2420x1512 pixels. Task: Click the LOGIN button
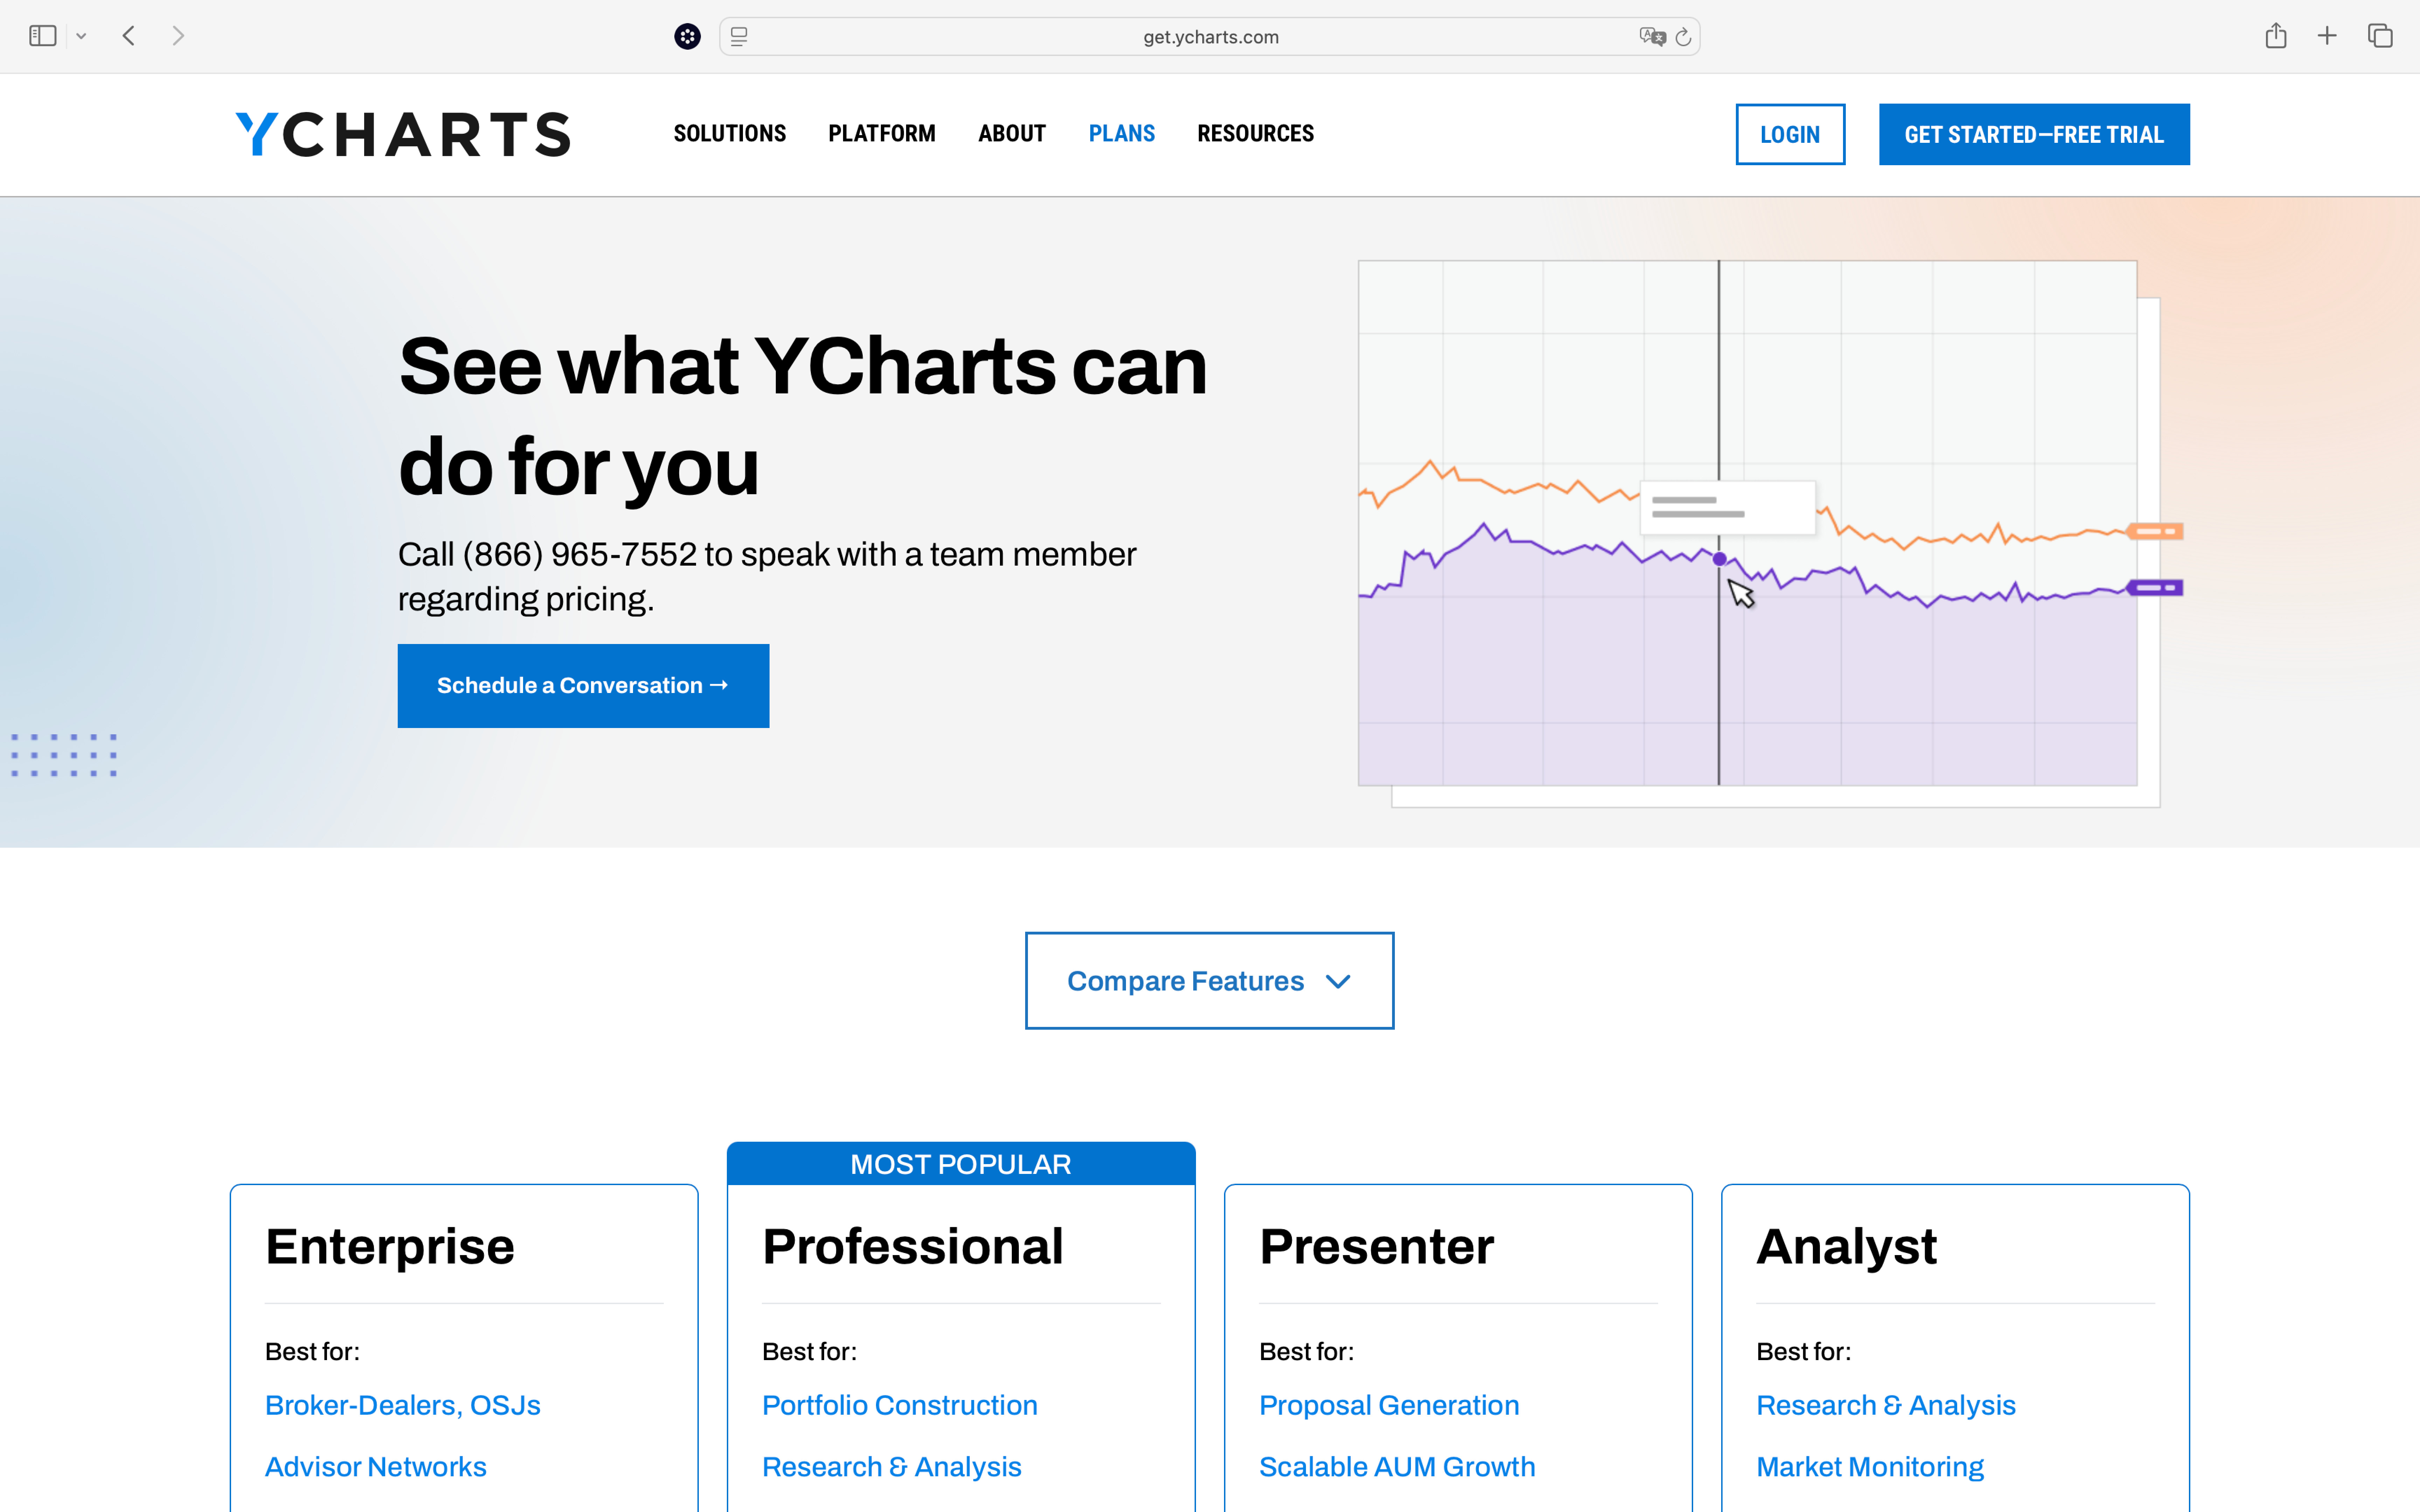coord(1790,134)
